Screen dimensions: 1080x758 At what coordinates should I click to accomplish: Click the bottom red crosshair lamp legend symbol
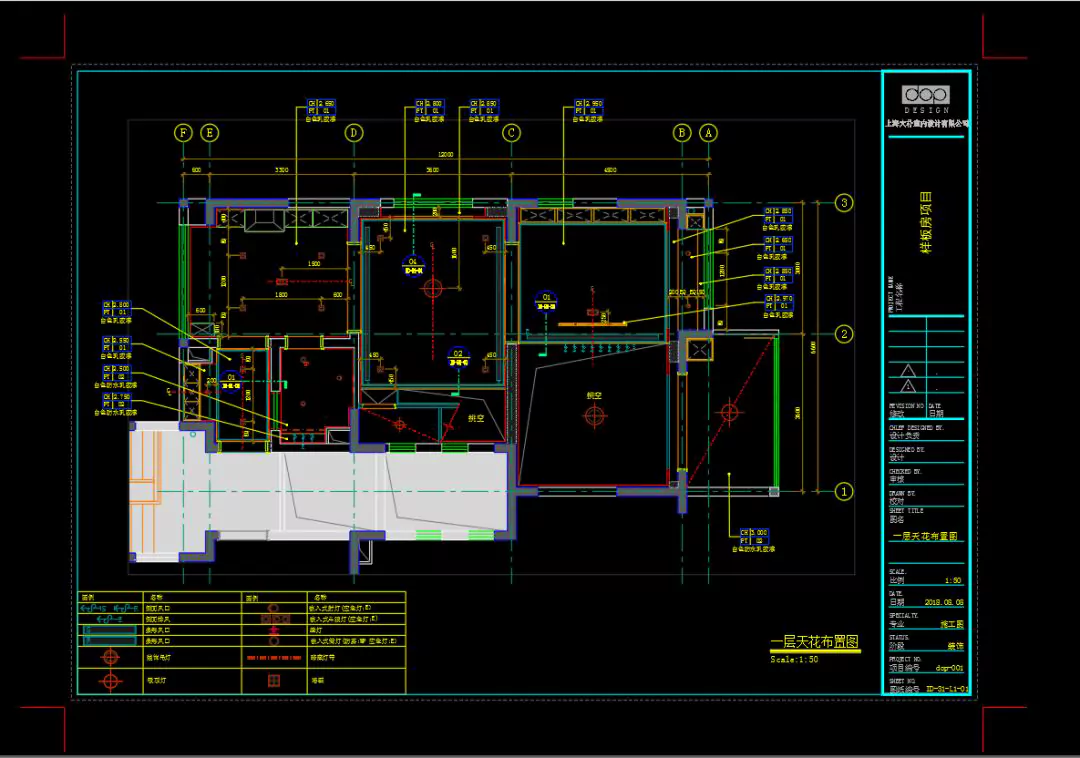[x=110, y=681]
